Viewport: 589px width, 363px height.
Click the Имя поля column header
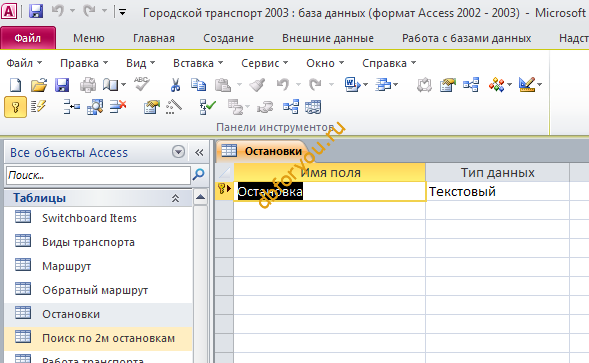[x=329, y=172]
